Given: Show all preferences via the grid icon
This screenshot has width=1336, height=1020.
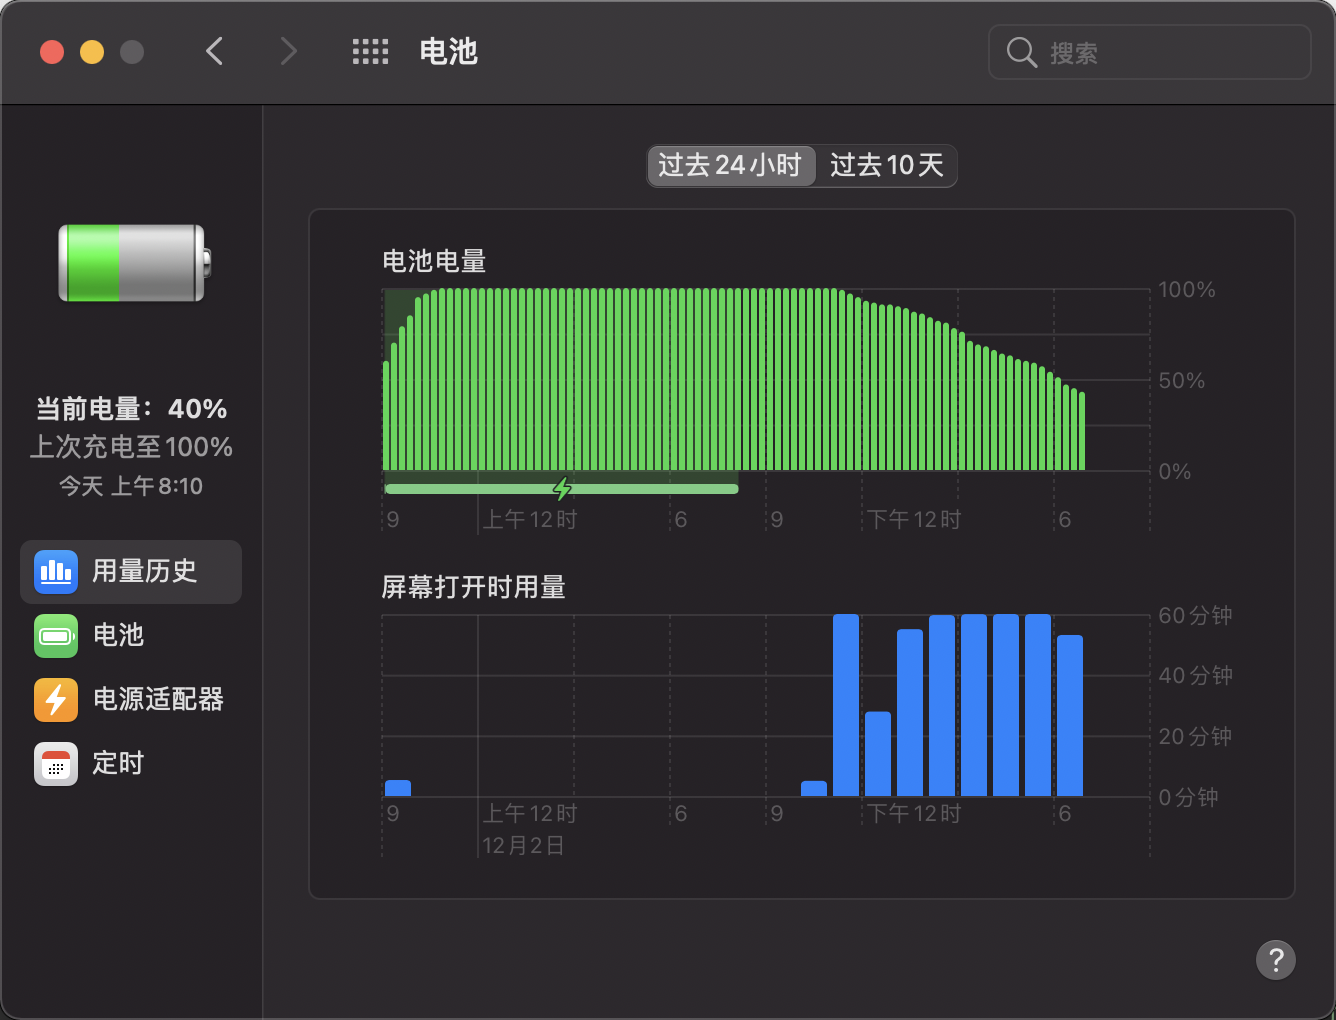Looking at the screenshot, I should coord(370,52).
